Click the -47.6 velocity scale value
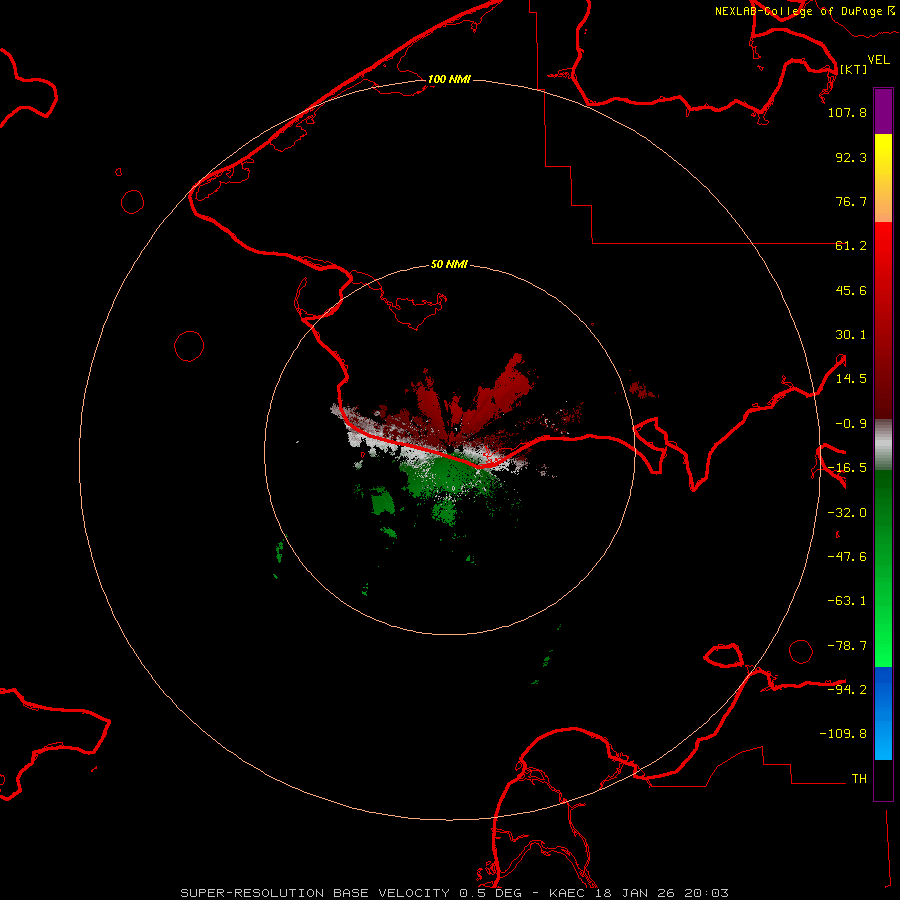900x900 pixels. (x=847, y=557)
